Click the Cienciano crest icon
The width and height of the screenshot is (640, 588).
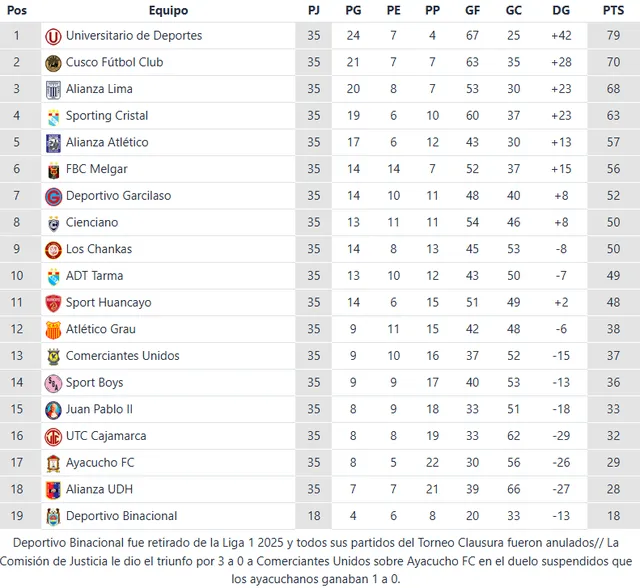pos(53,223)
